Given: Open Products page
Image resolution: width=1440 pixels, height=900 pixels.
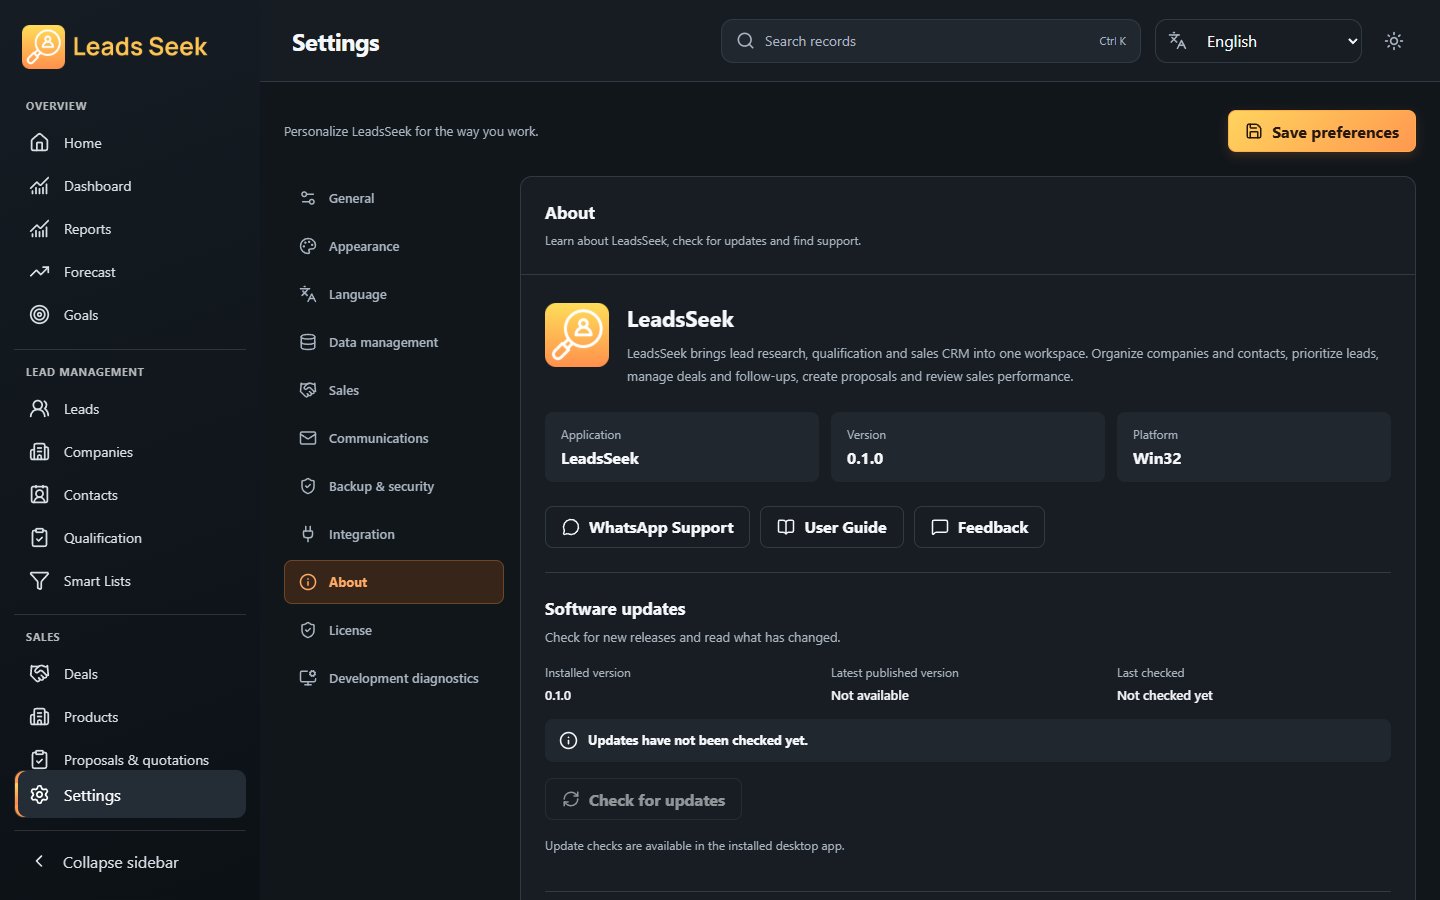Looking at the screenshot, I should click(130, 717).
